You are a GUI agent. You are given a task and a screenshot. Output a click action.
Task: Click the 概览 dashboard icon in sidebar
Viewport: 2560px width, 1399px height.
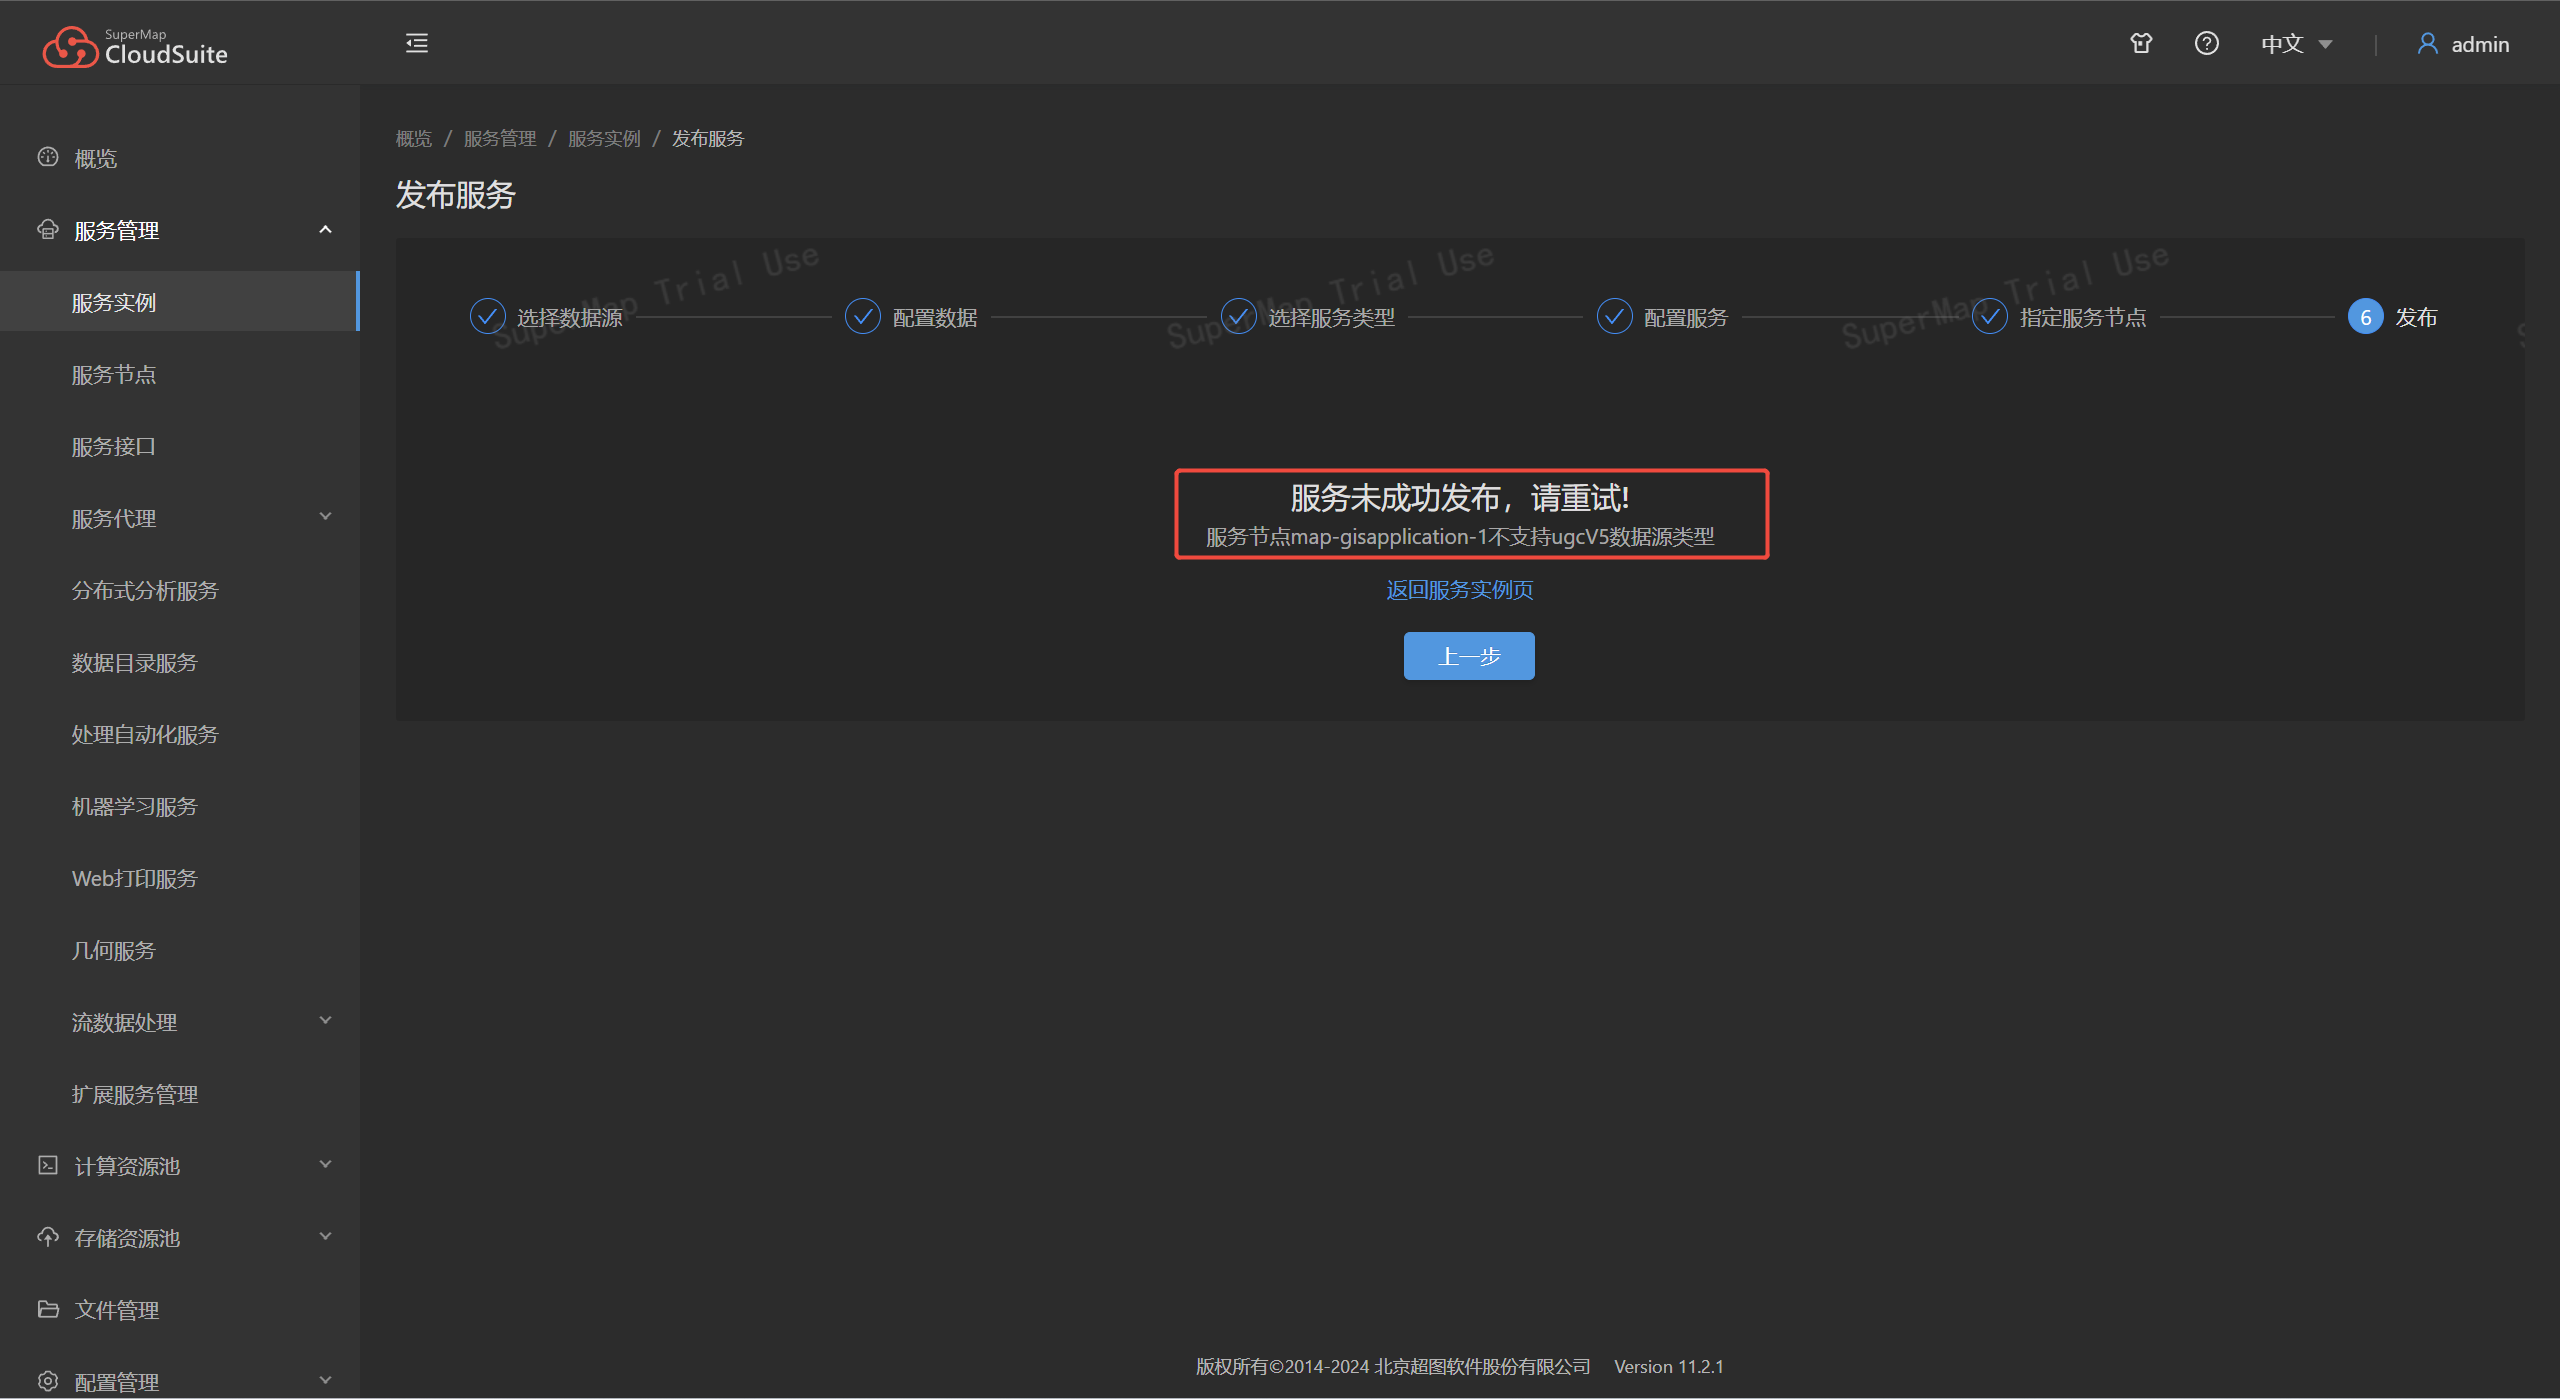coord(48,157)
